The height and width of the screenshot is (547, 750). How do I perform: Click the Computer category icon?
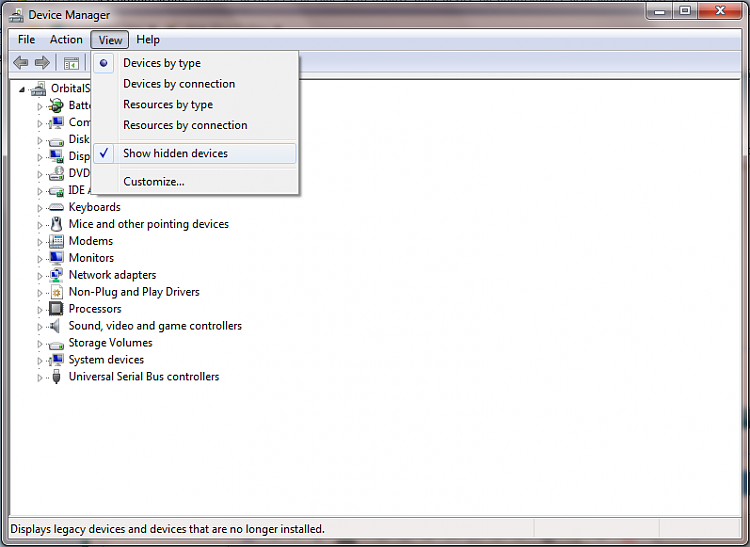pos(56,122)
